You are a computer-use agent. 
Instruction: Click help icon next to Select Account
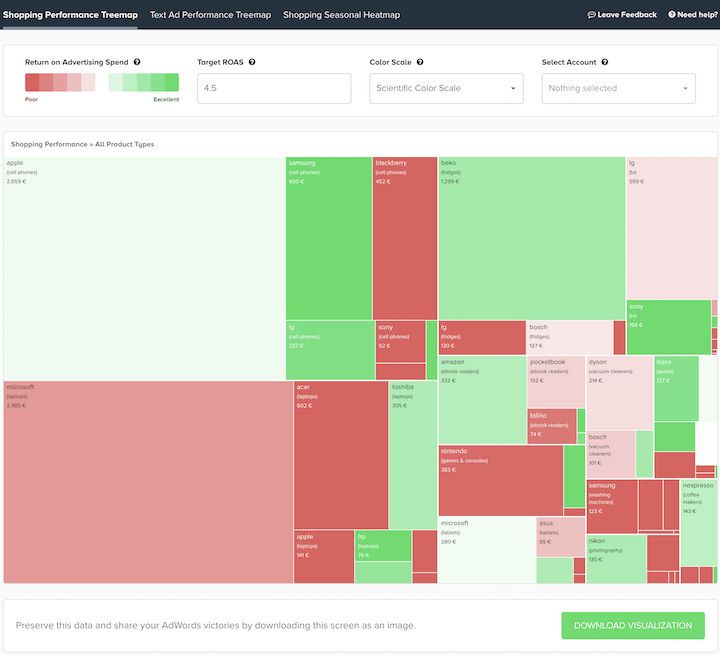(605, 62)
